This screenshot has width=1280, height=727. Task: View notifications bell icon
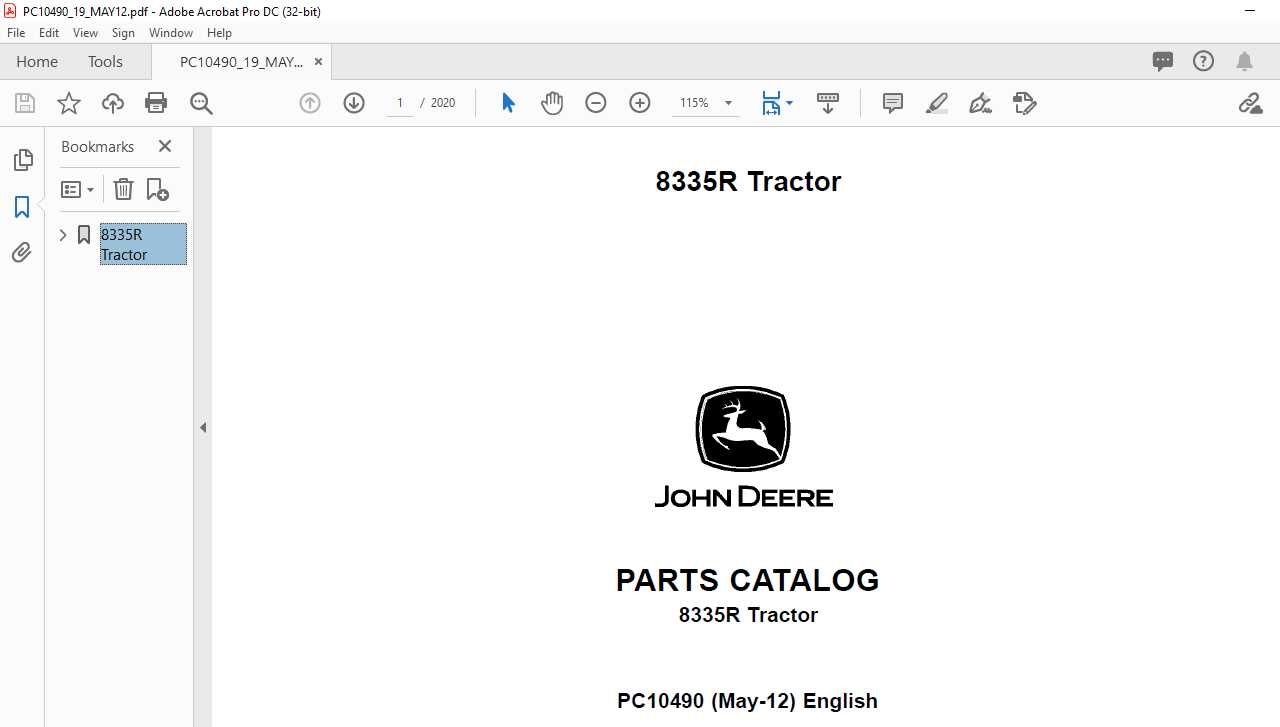point(1245,62)
